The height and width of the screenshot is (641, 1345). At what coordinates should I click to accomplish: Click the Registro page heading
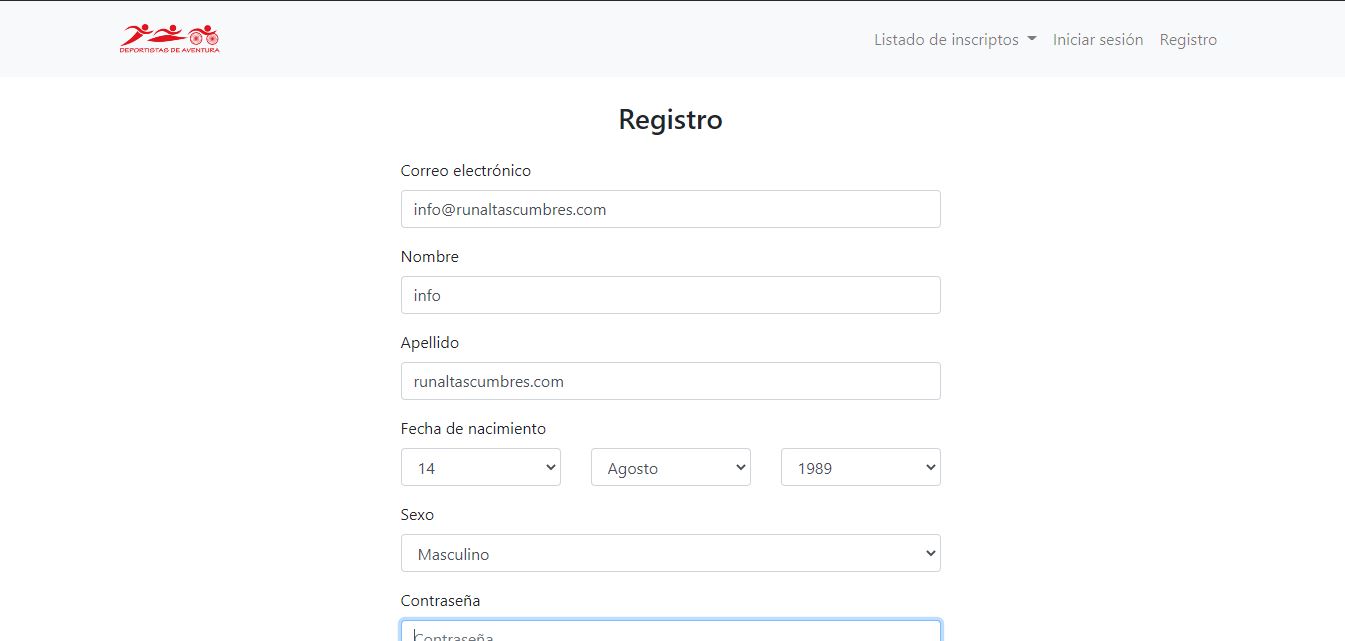coord(670,120)
